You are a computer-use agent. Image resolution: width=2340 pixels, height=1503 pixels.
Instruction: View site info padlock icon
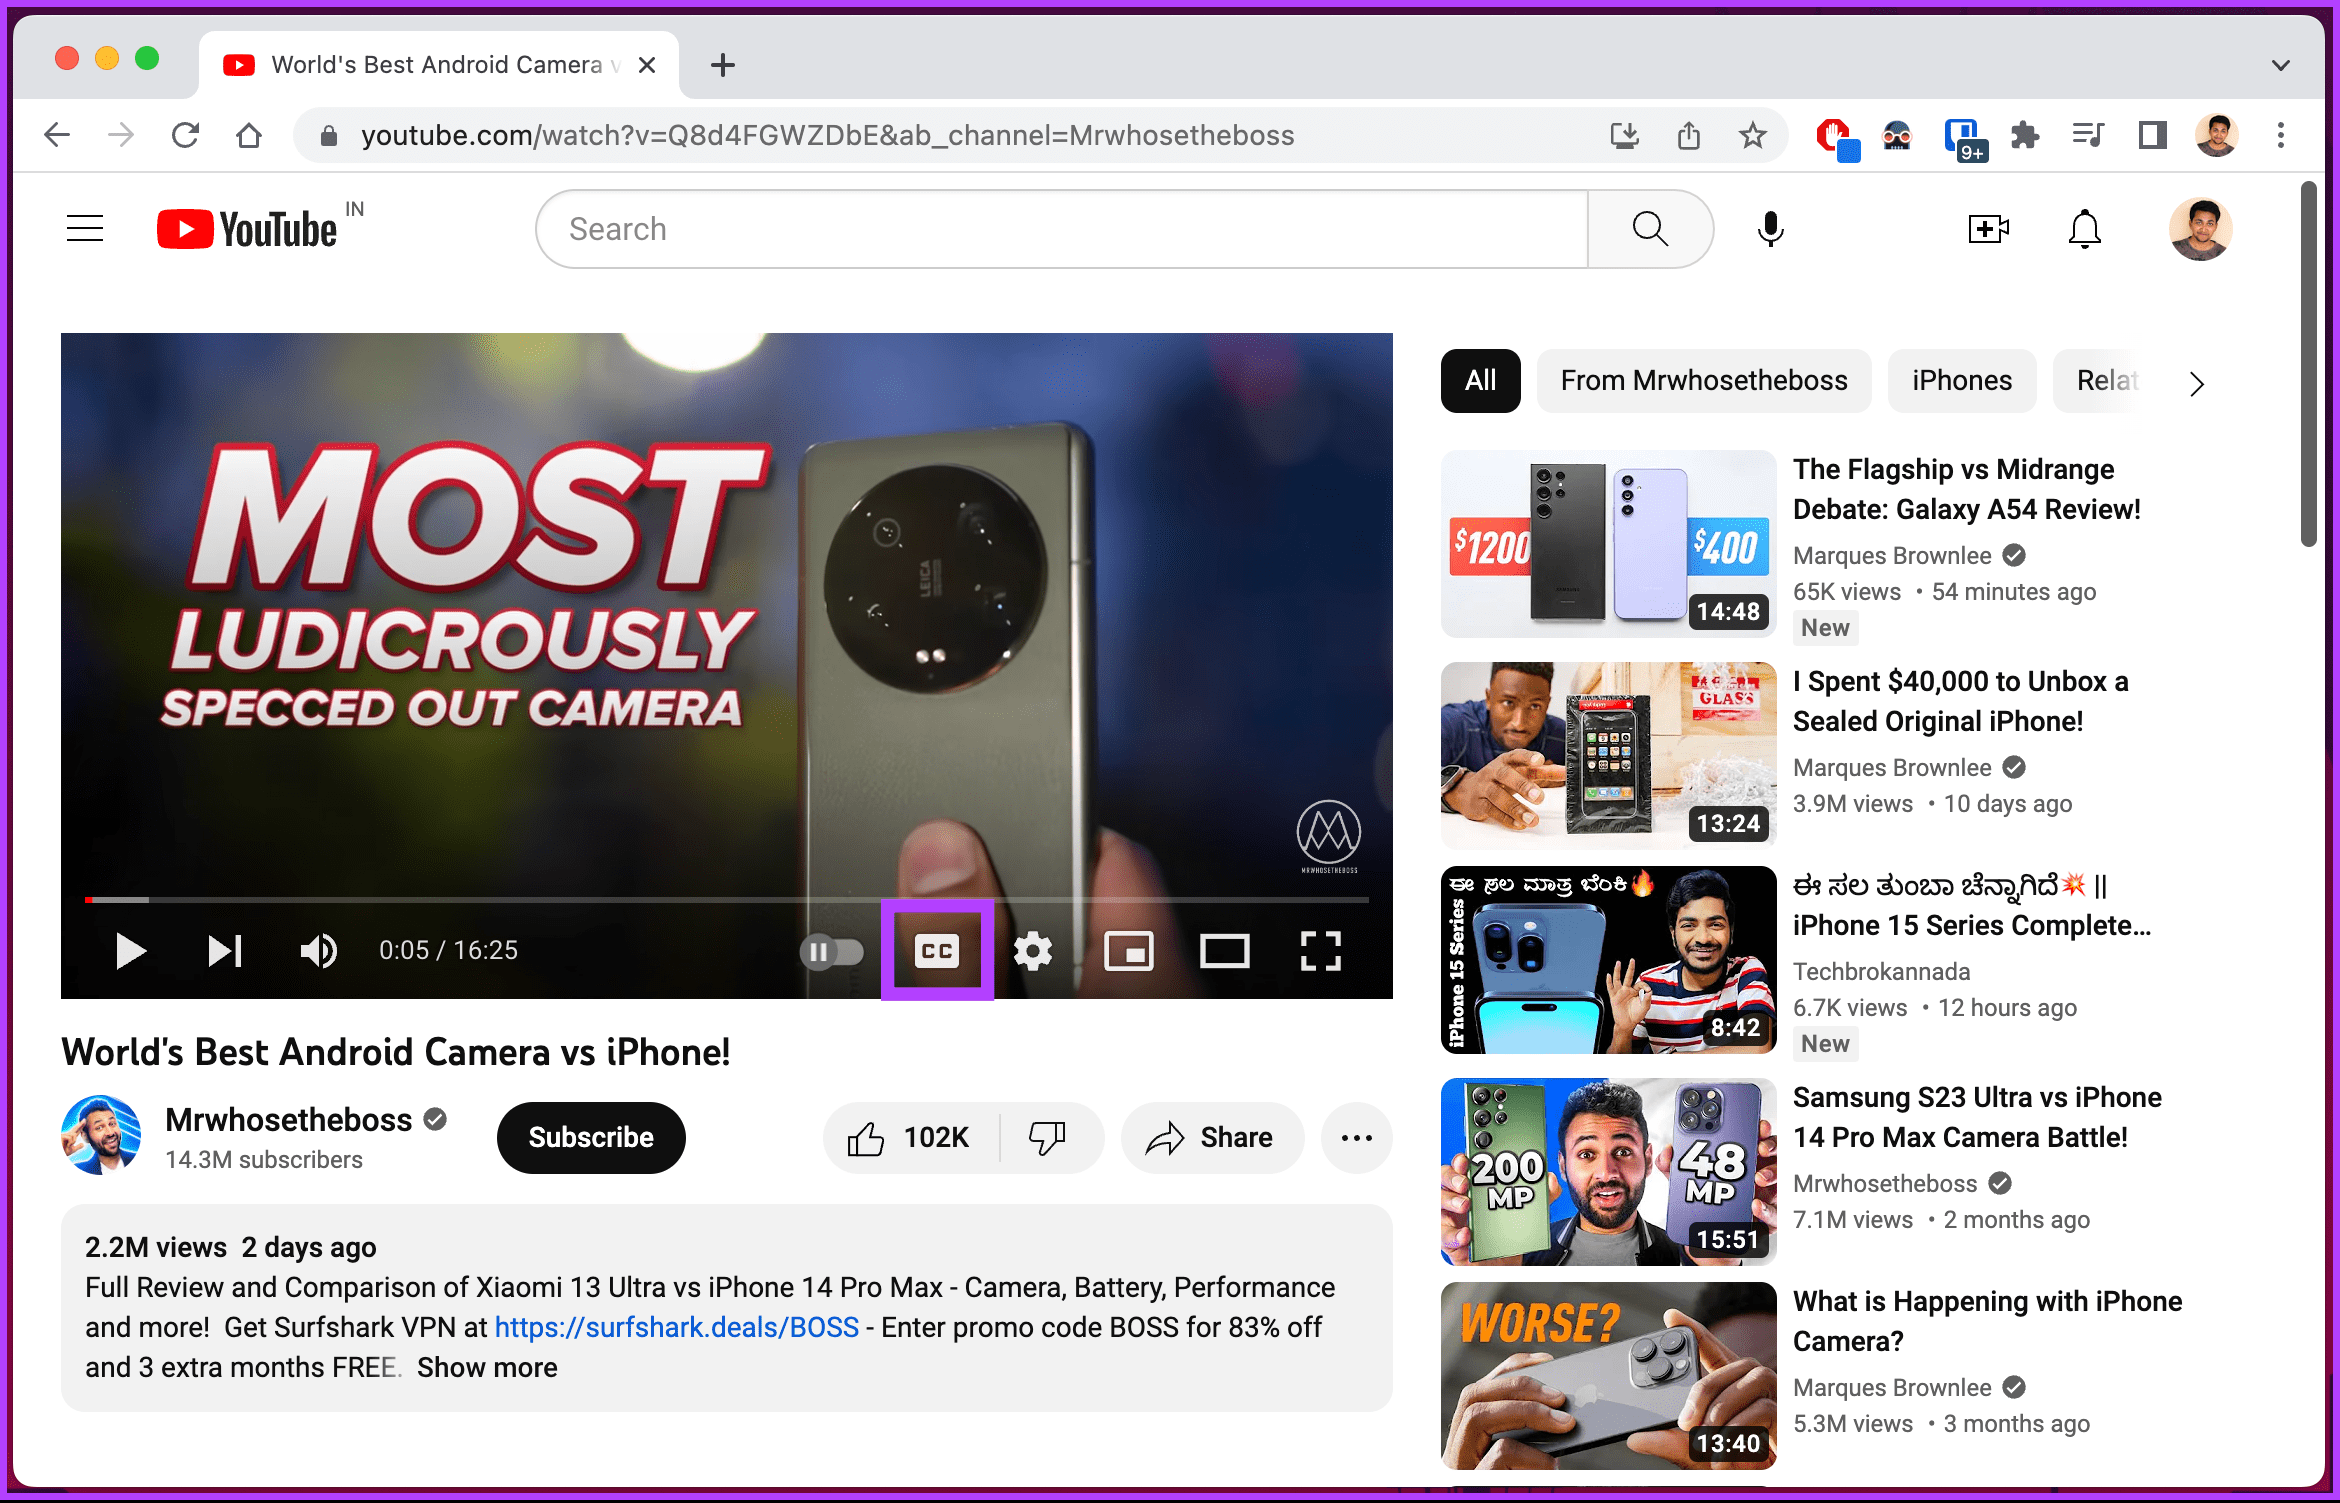point(328,135)
